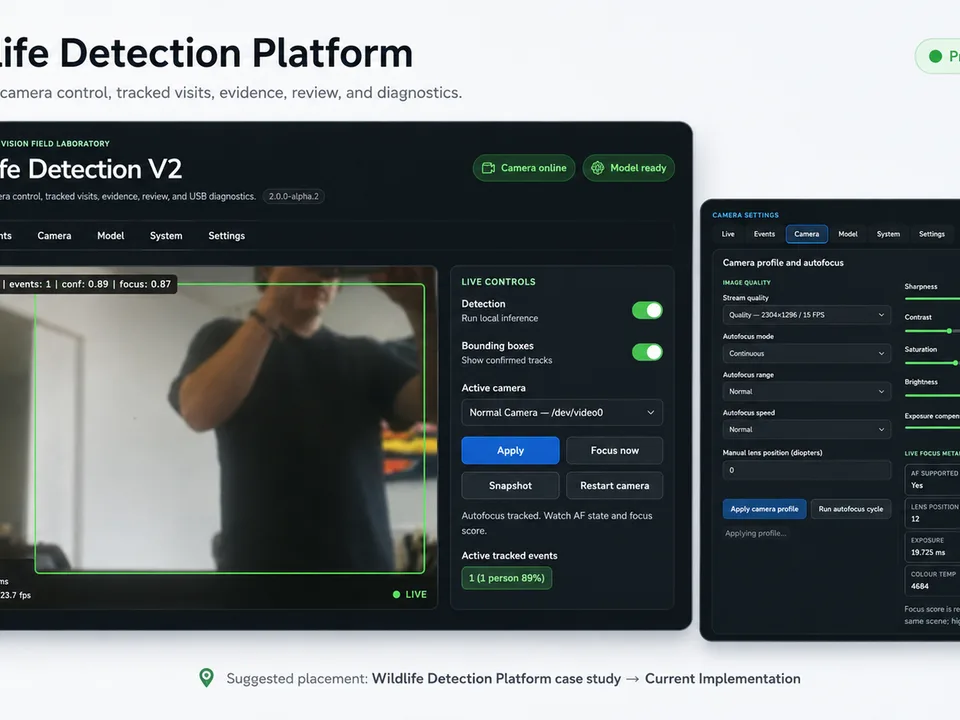Viewport: 960px width, 720px height.
Task: Click Manual lens position input field
Action: coord(806,470)
